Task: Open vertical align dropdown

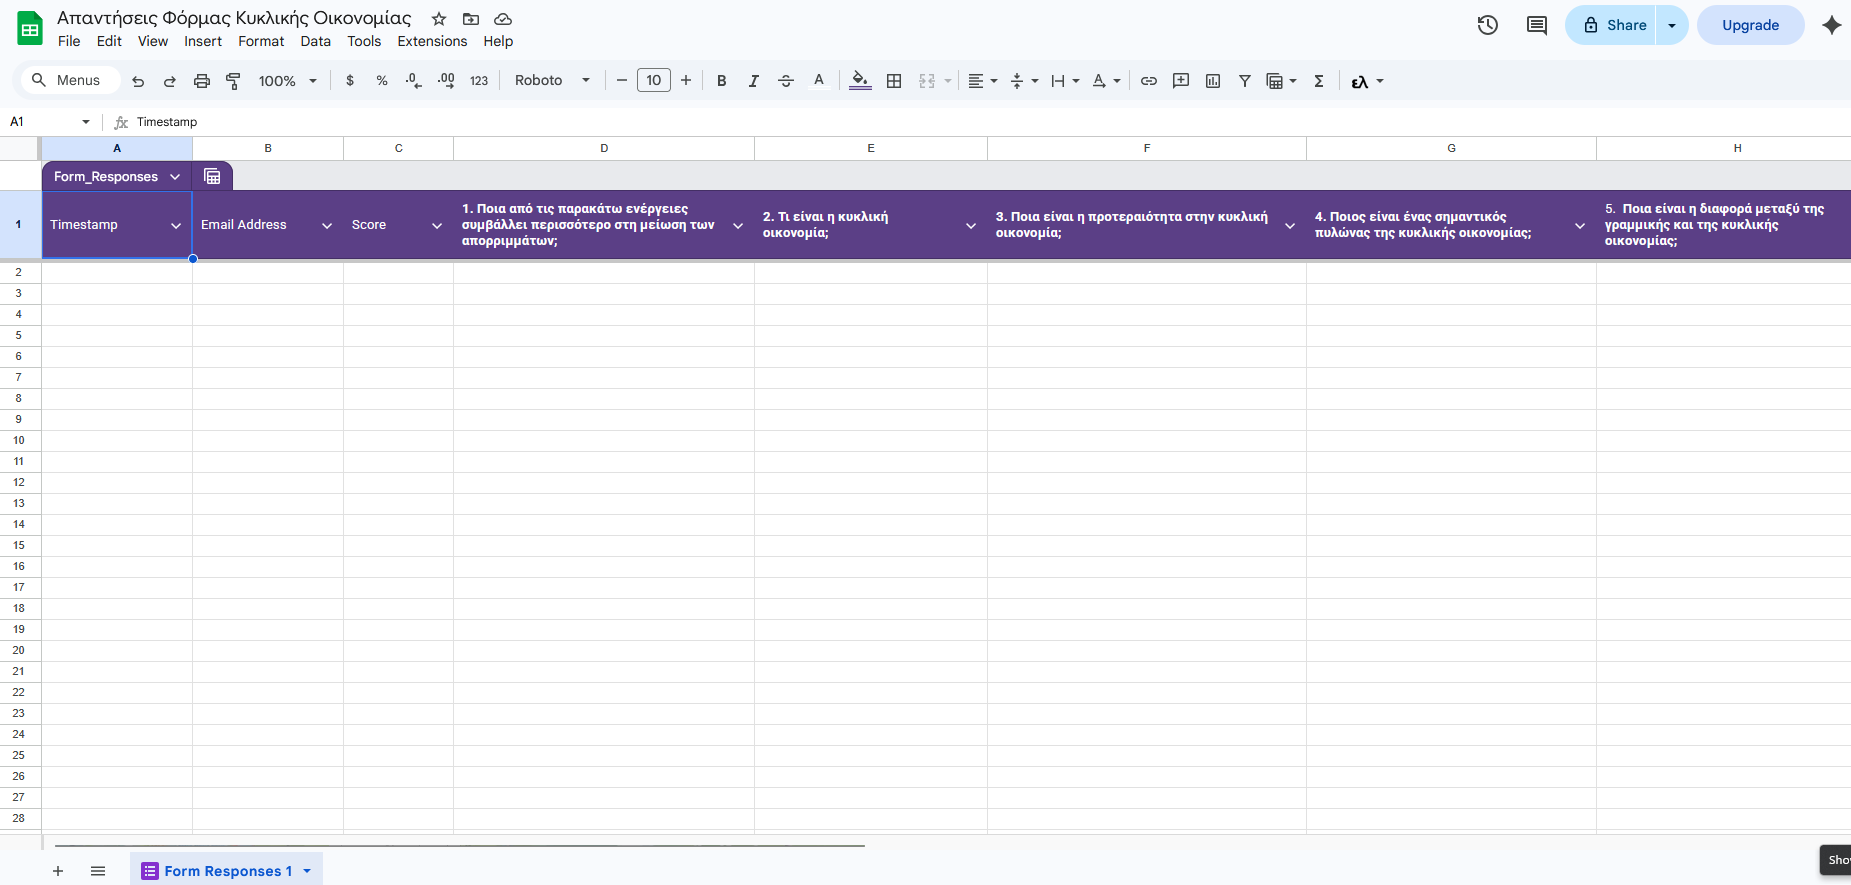Action: [1024, 81]
